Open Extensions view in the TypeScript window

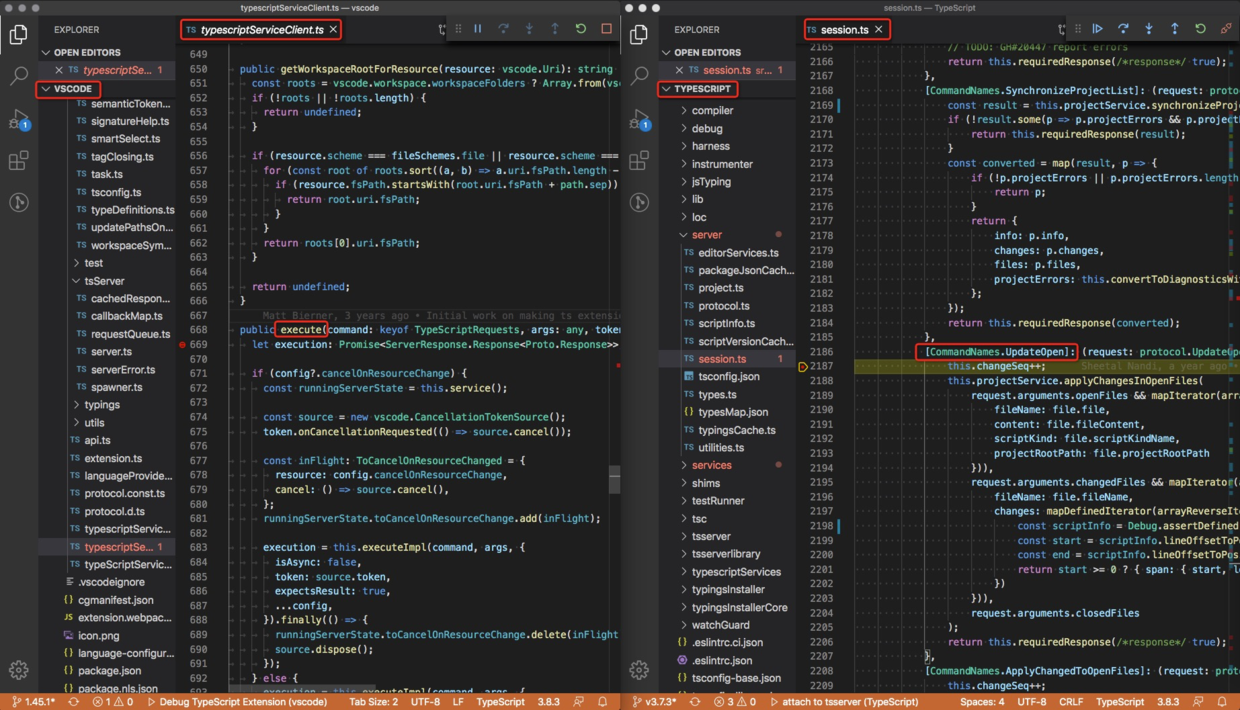tap(639, 160)
